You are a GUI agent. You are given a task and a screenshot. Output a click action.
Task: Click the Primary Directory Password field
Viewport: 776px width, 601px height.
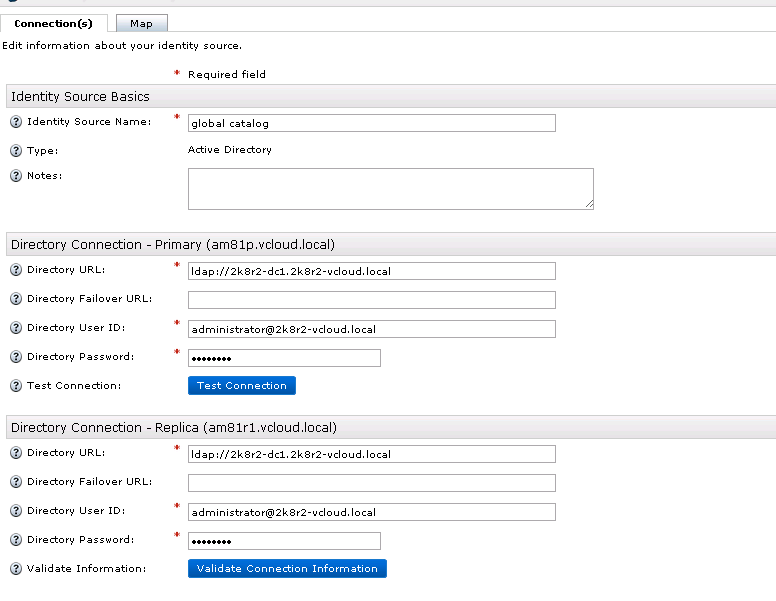(284, 358)
